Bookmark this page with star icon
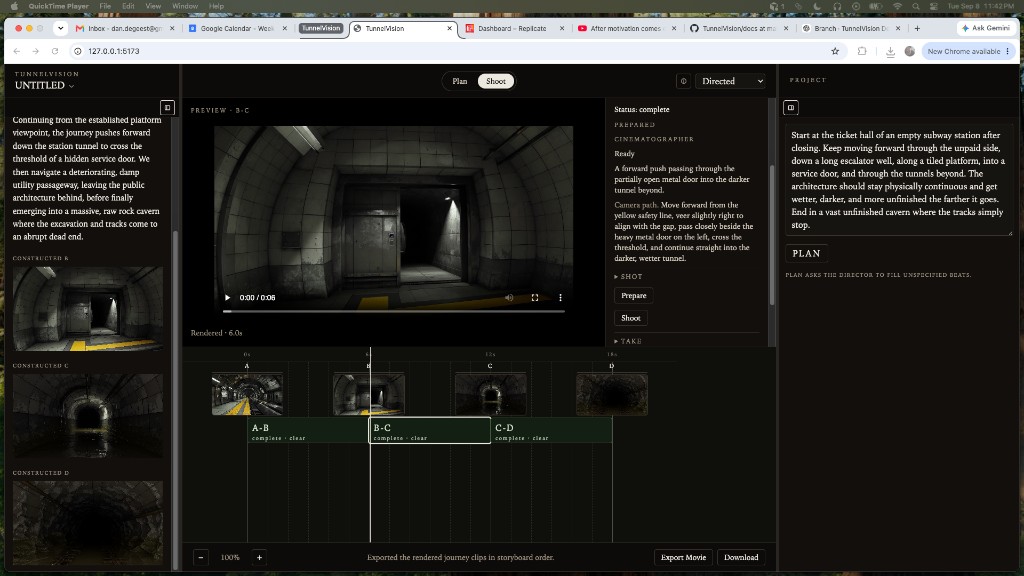The height and width of the screenshot is (576, 1024). 835,51
